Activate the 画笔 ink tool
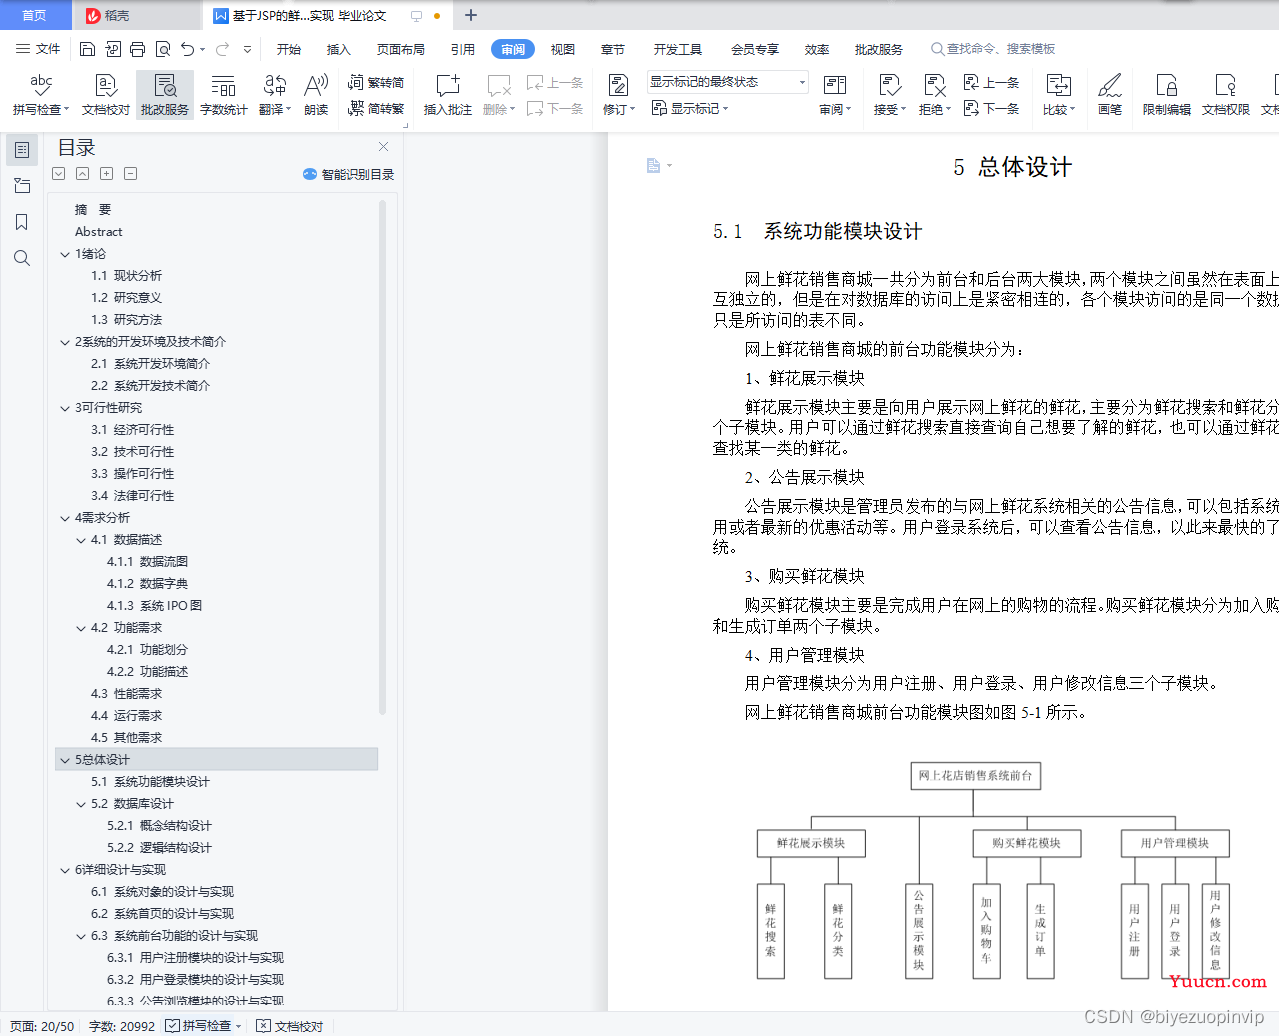This screenshot has height=1036, width=1279. 1110,95
